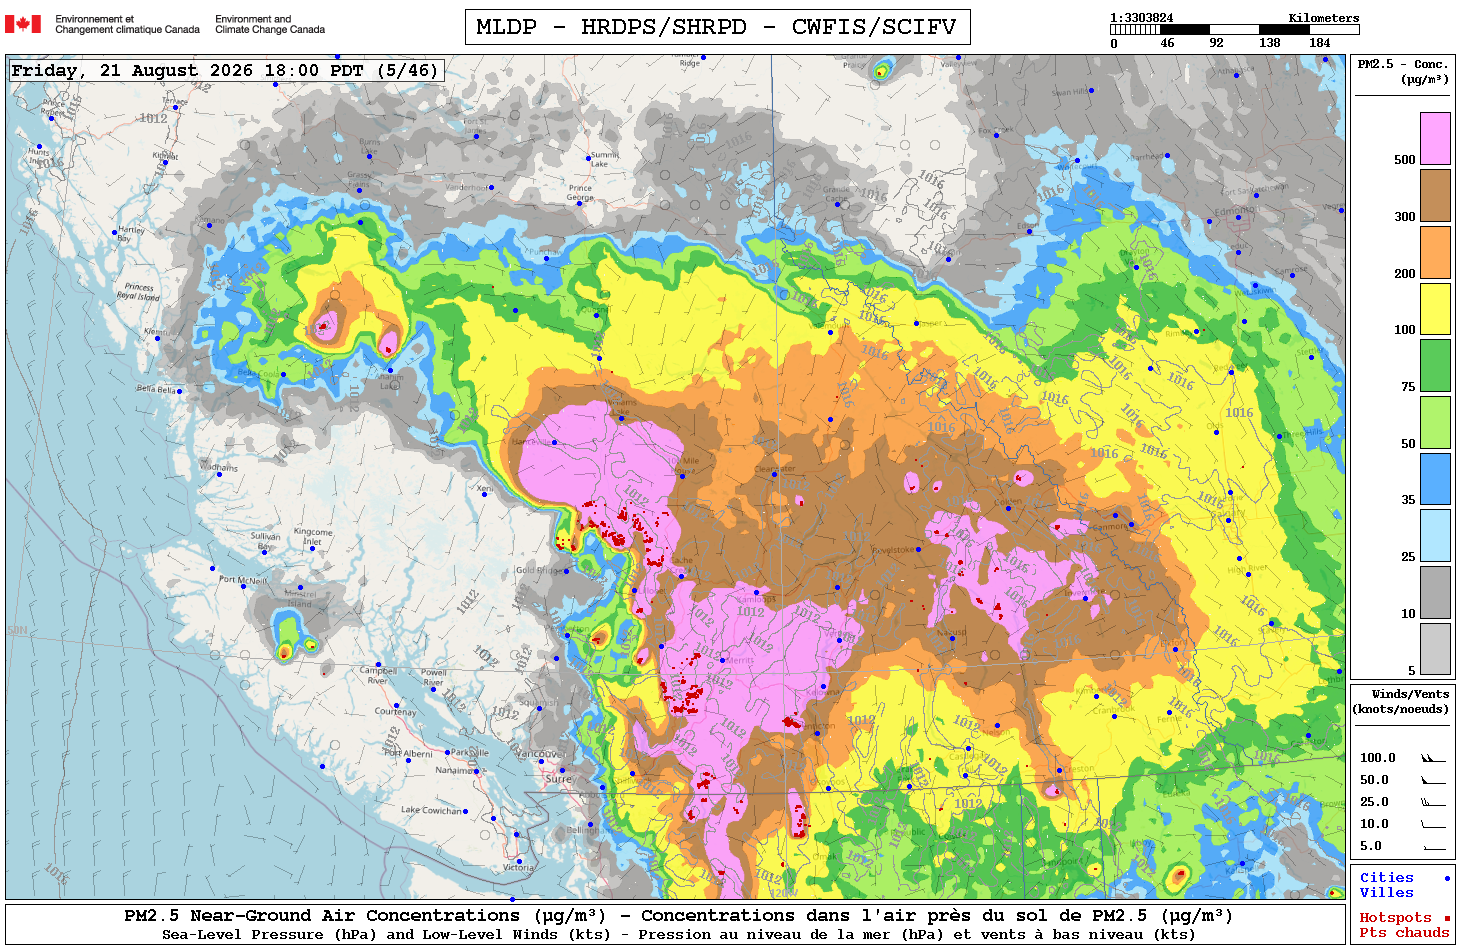
Task: Click the 10.0 knots wind barb symbol
Action: tap(1433, 824)
